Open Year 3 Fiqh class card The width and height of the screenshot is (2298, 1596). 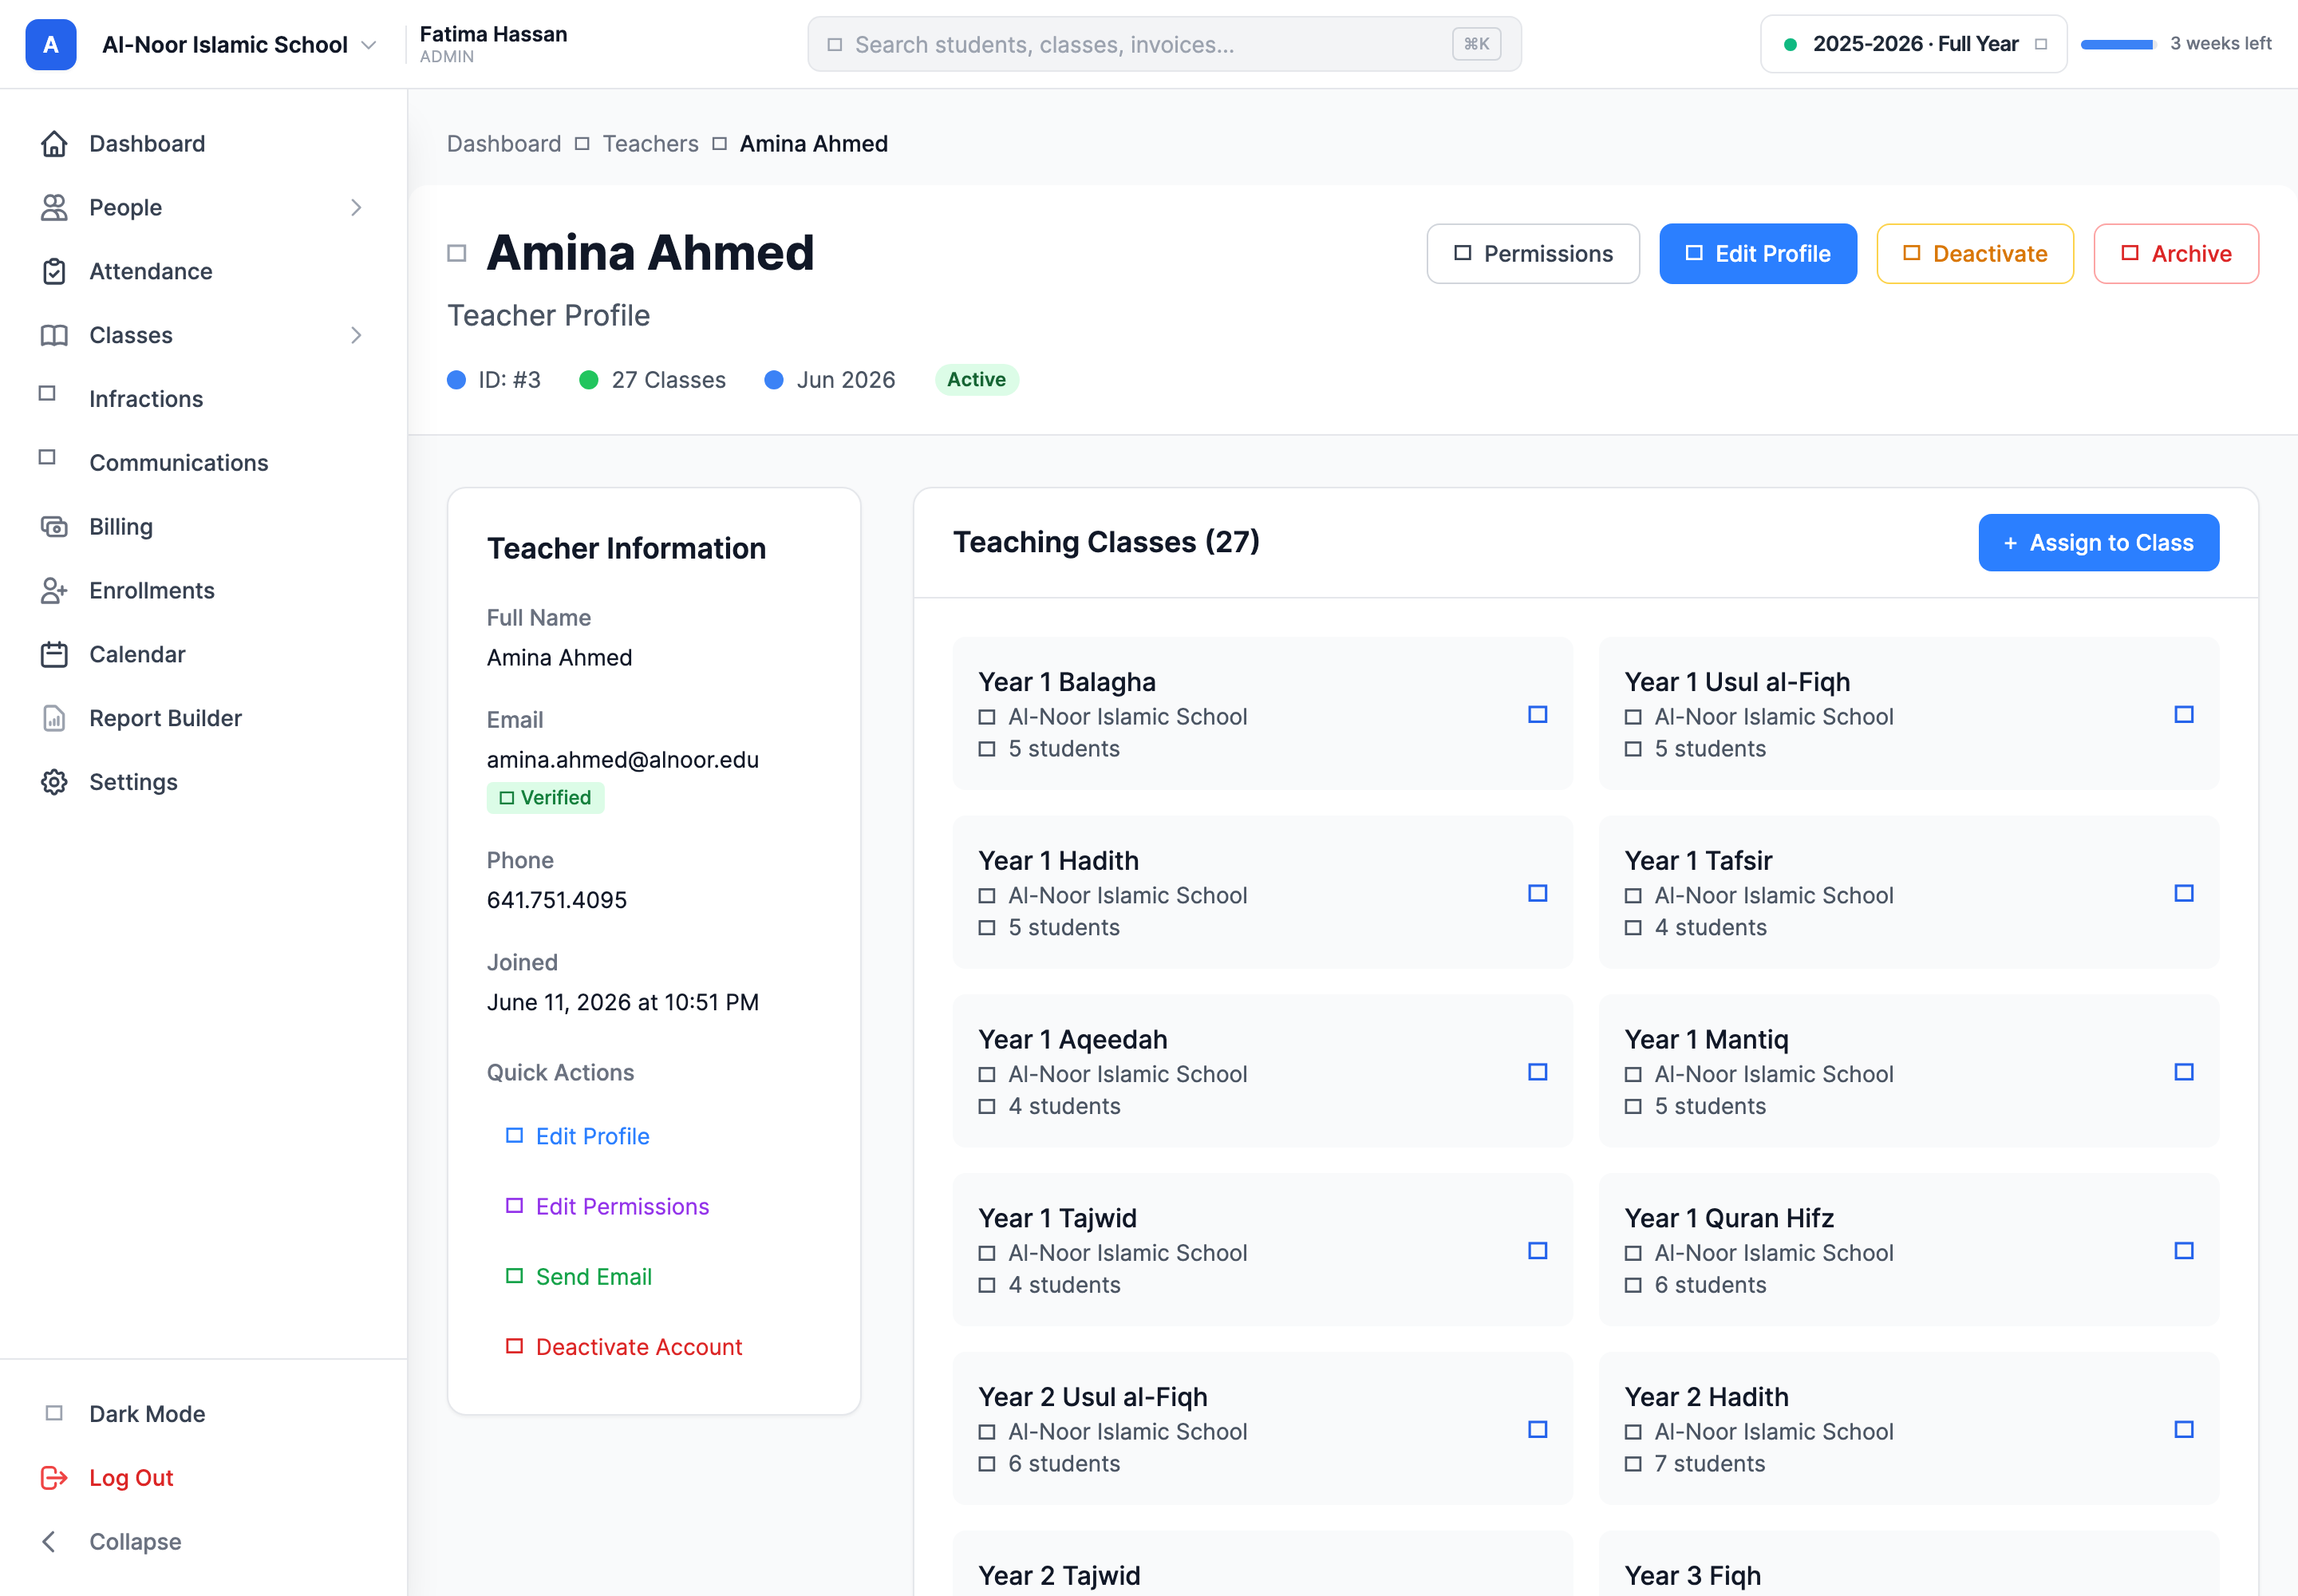pos(1908,1563)
